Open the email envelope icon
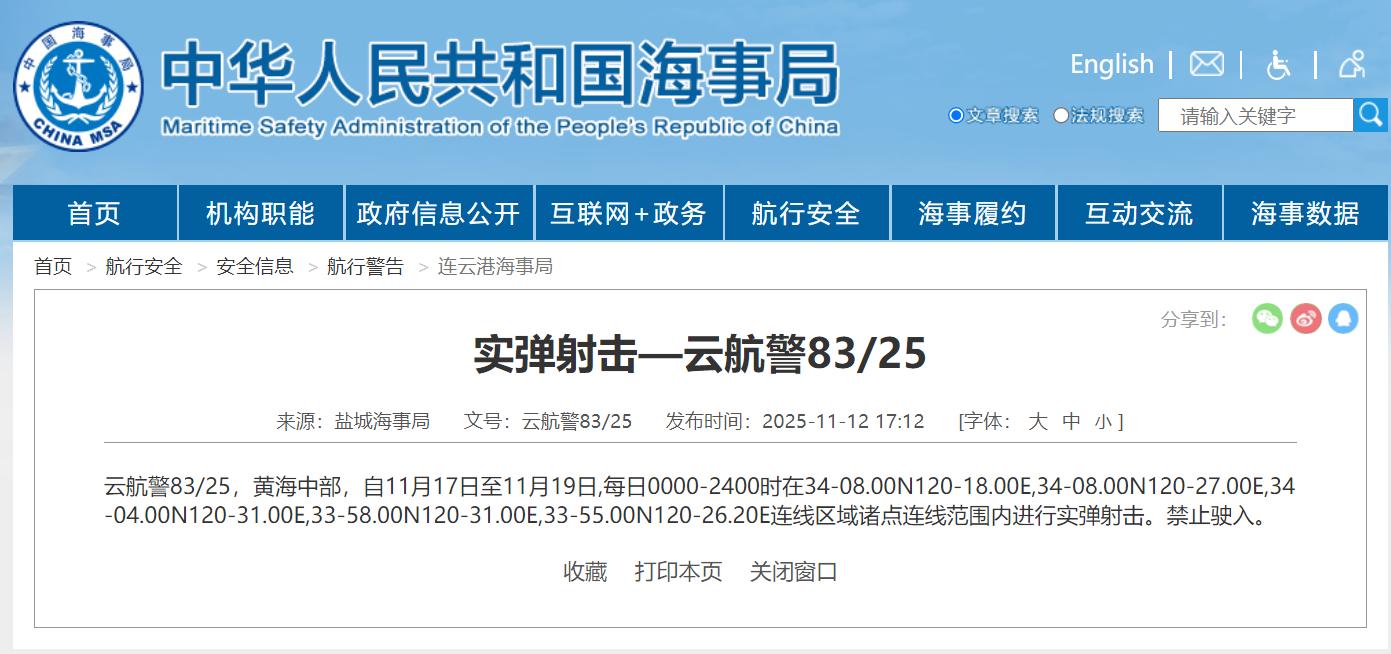 pyautogui.click(x=1207, y=64)
